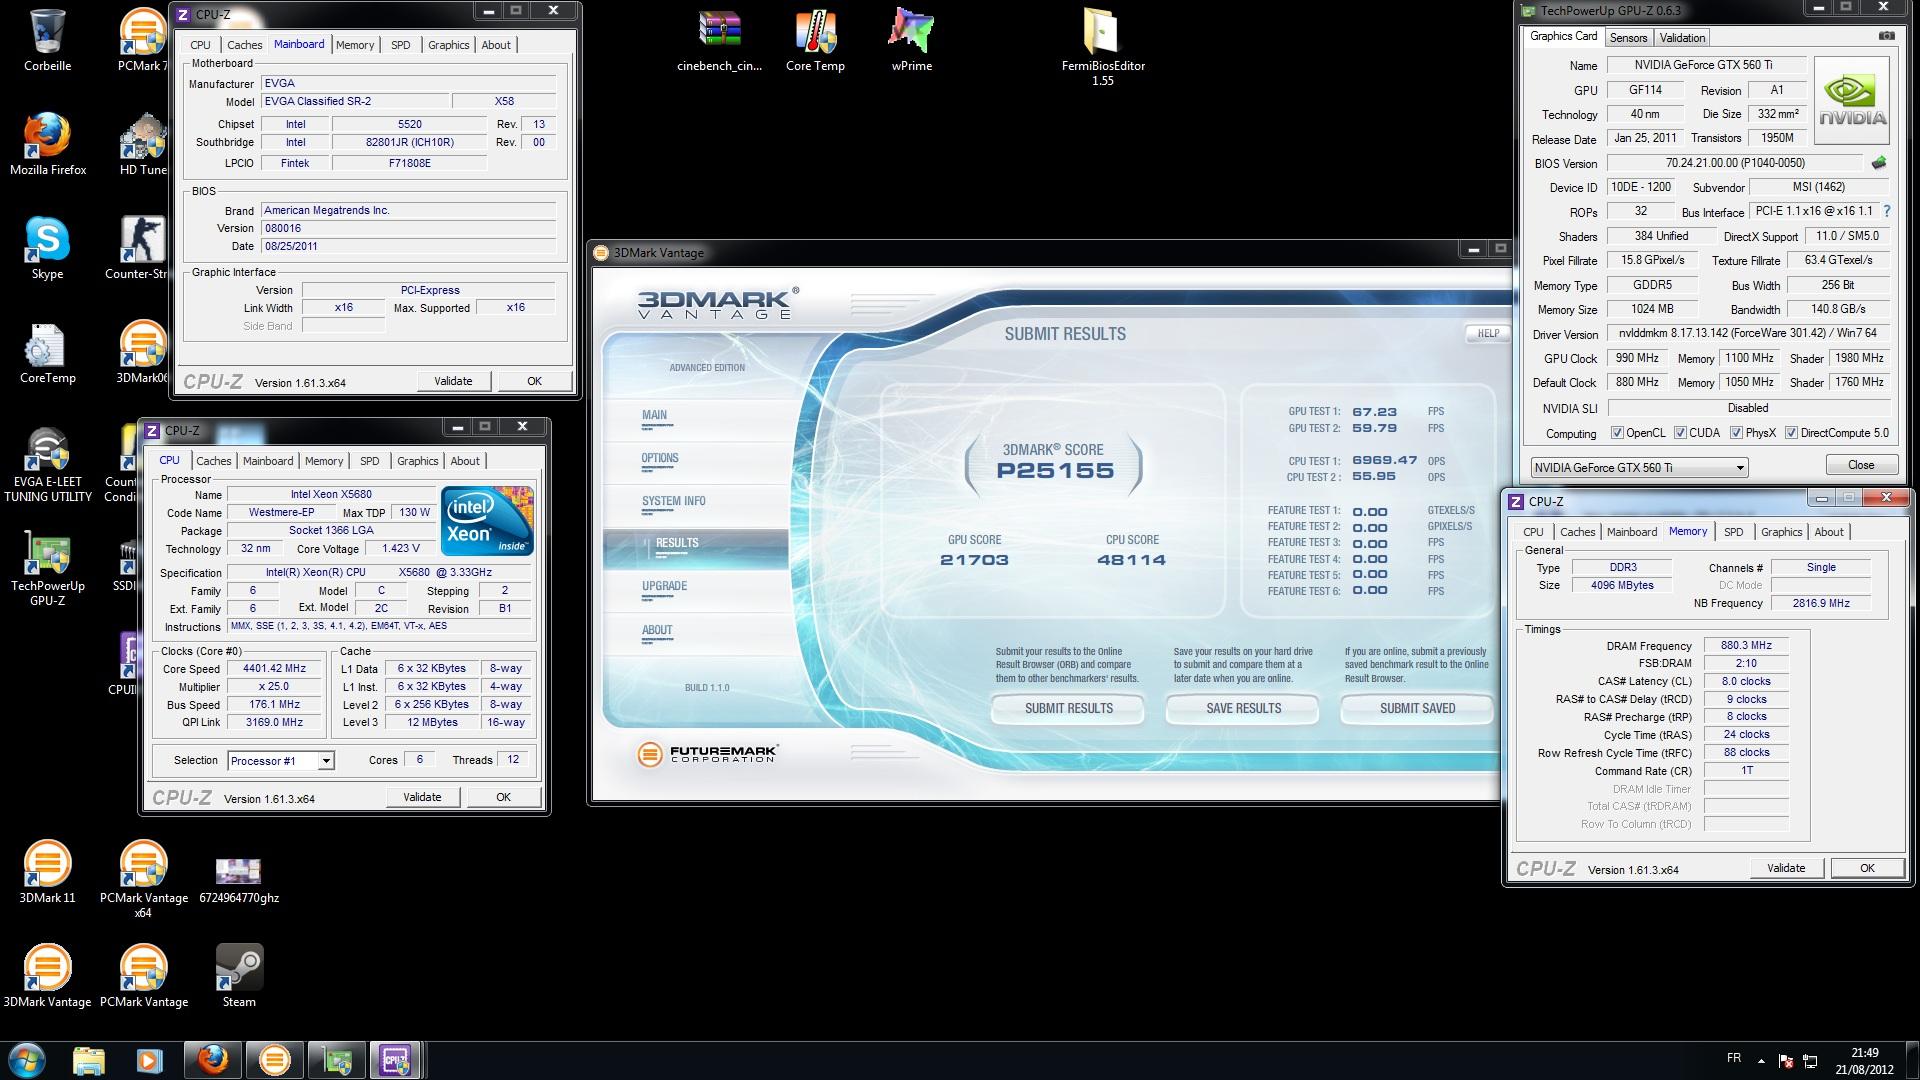
Task: Select SPD tab in Mainboard CPU-Z window
Action: click(x=400, y=45)
